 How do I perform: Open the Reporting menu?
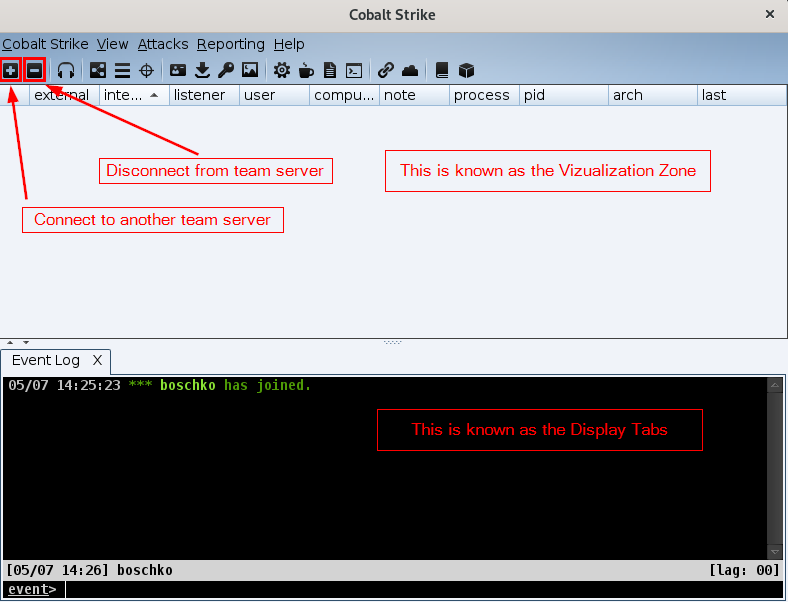click(x=231, y=44)
